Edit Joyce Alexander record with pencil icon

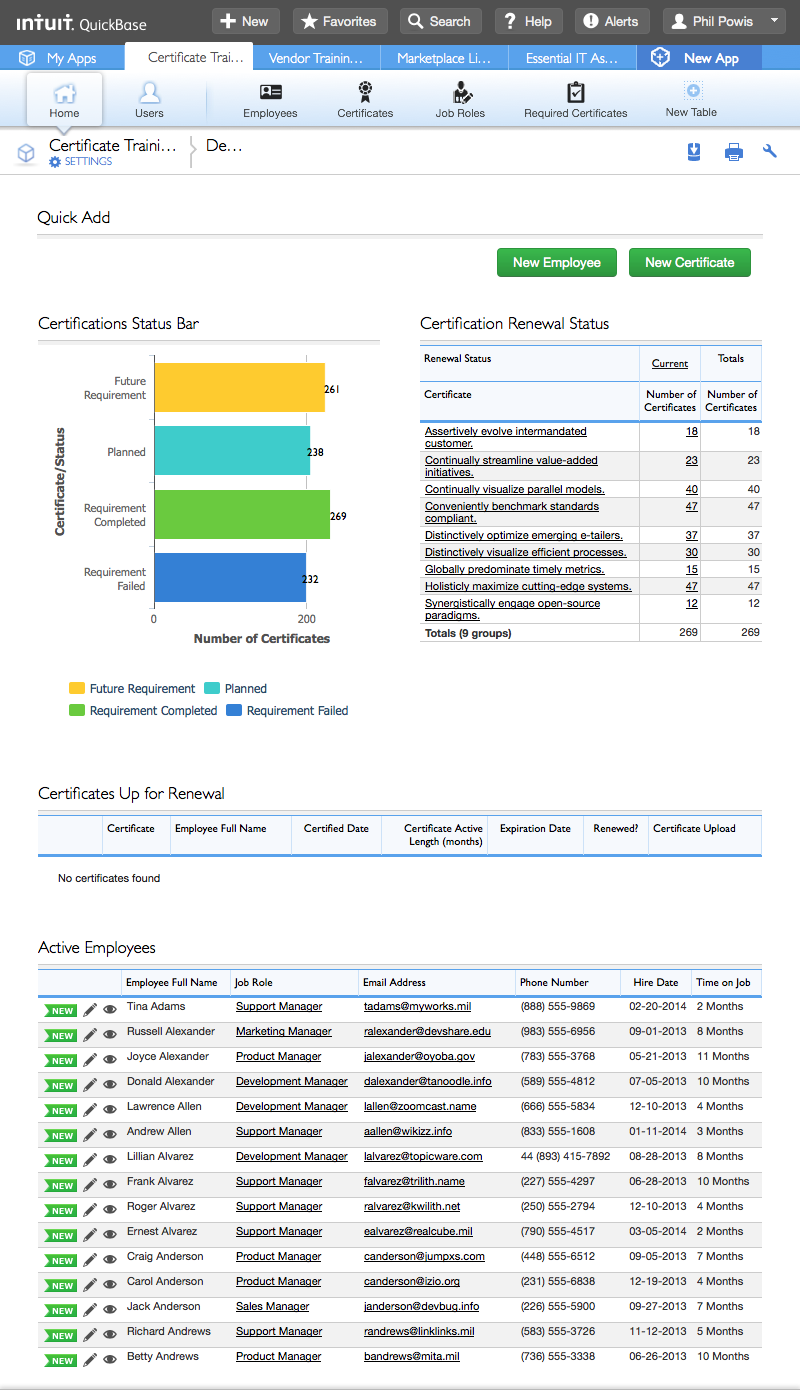click(x=90, y=1060)
